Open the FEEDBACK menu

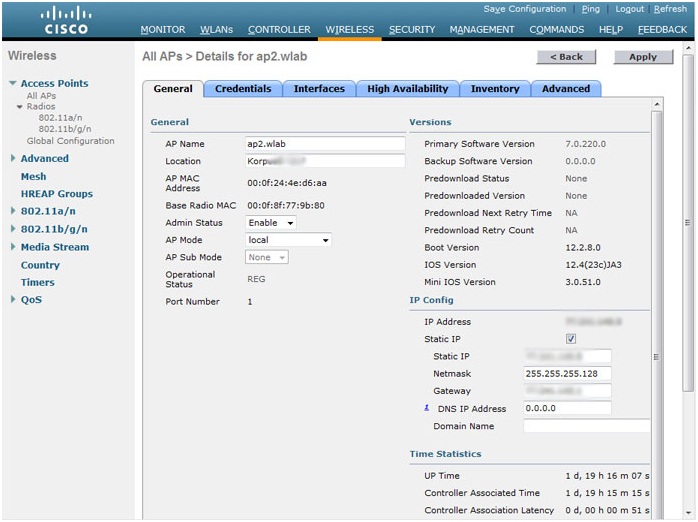(x=662, y=30)
